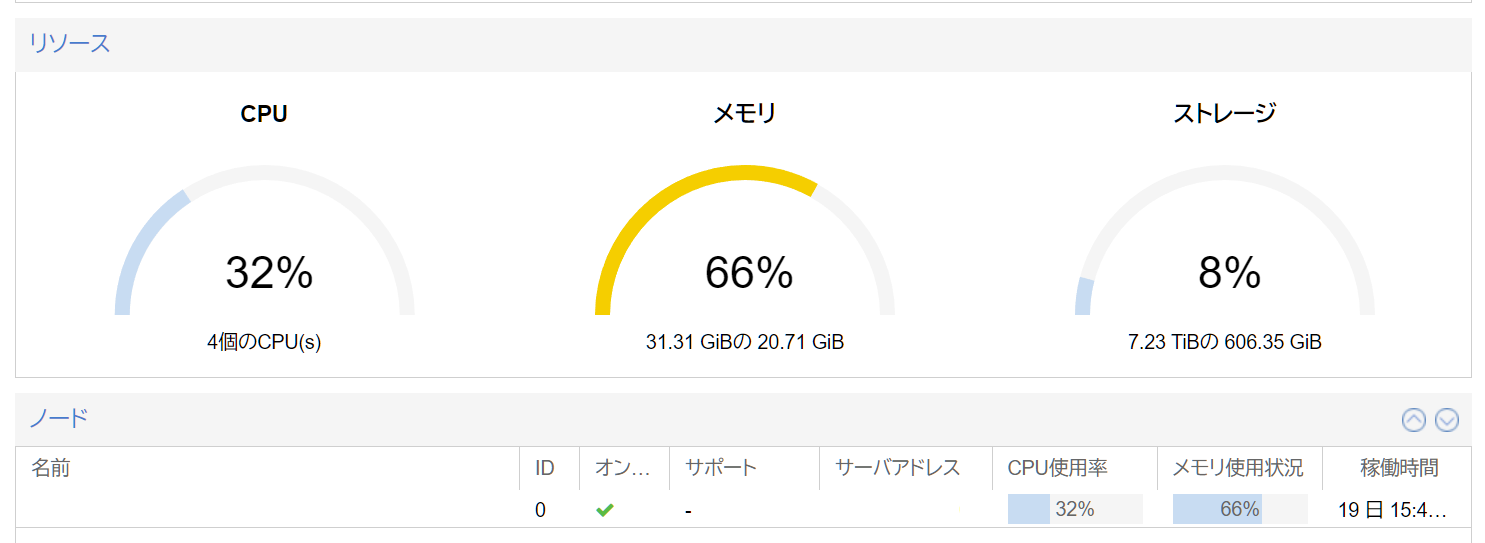
Task: Click the ID cell showing 0
Action: pos(540,510)
